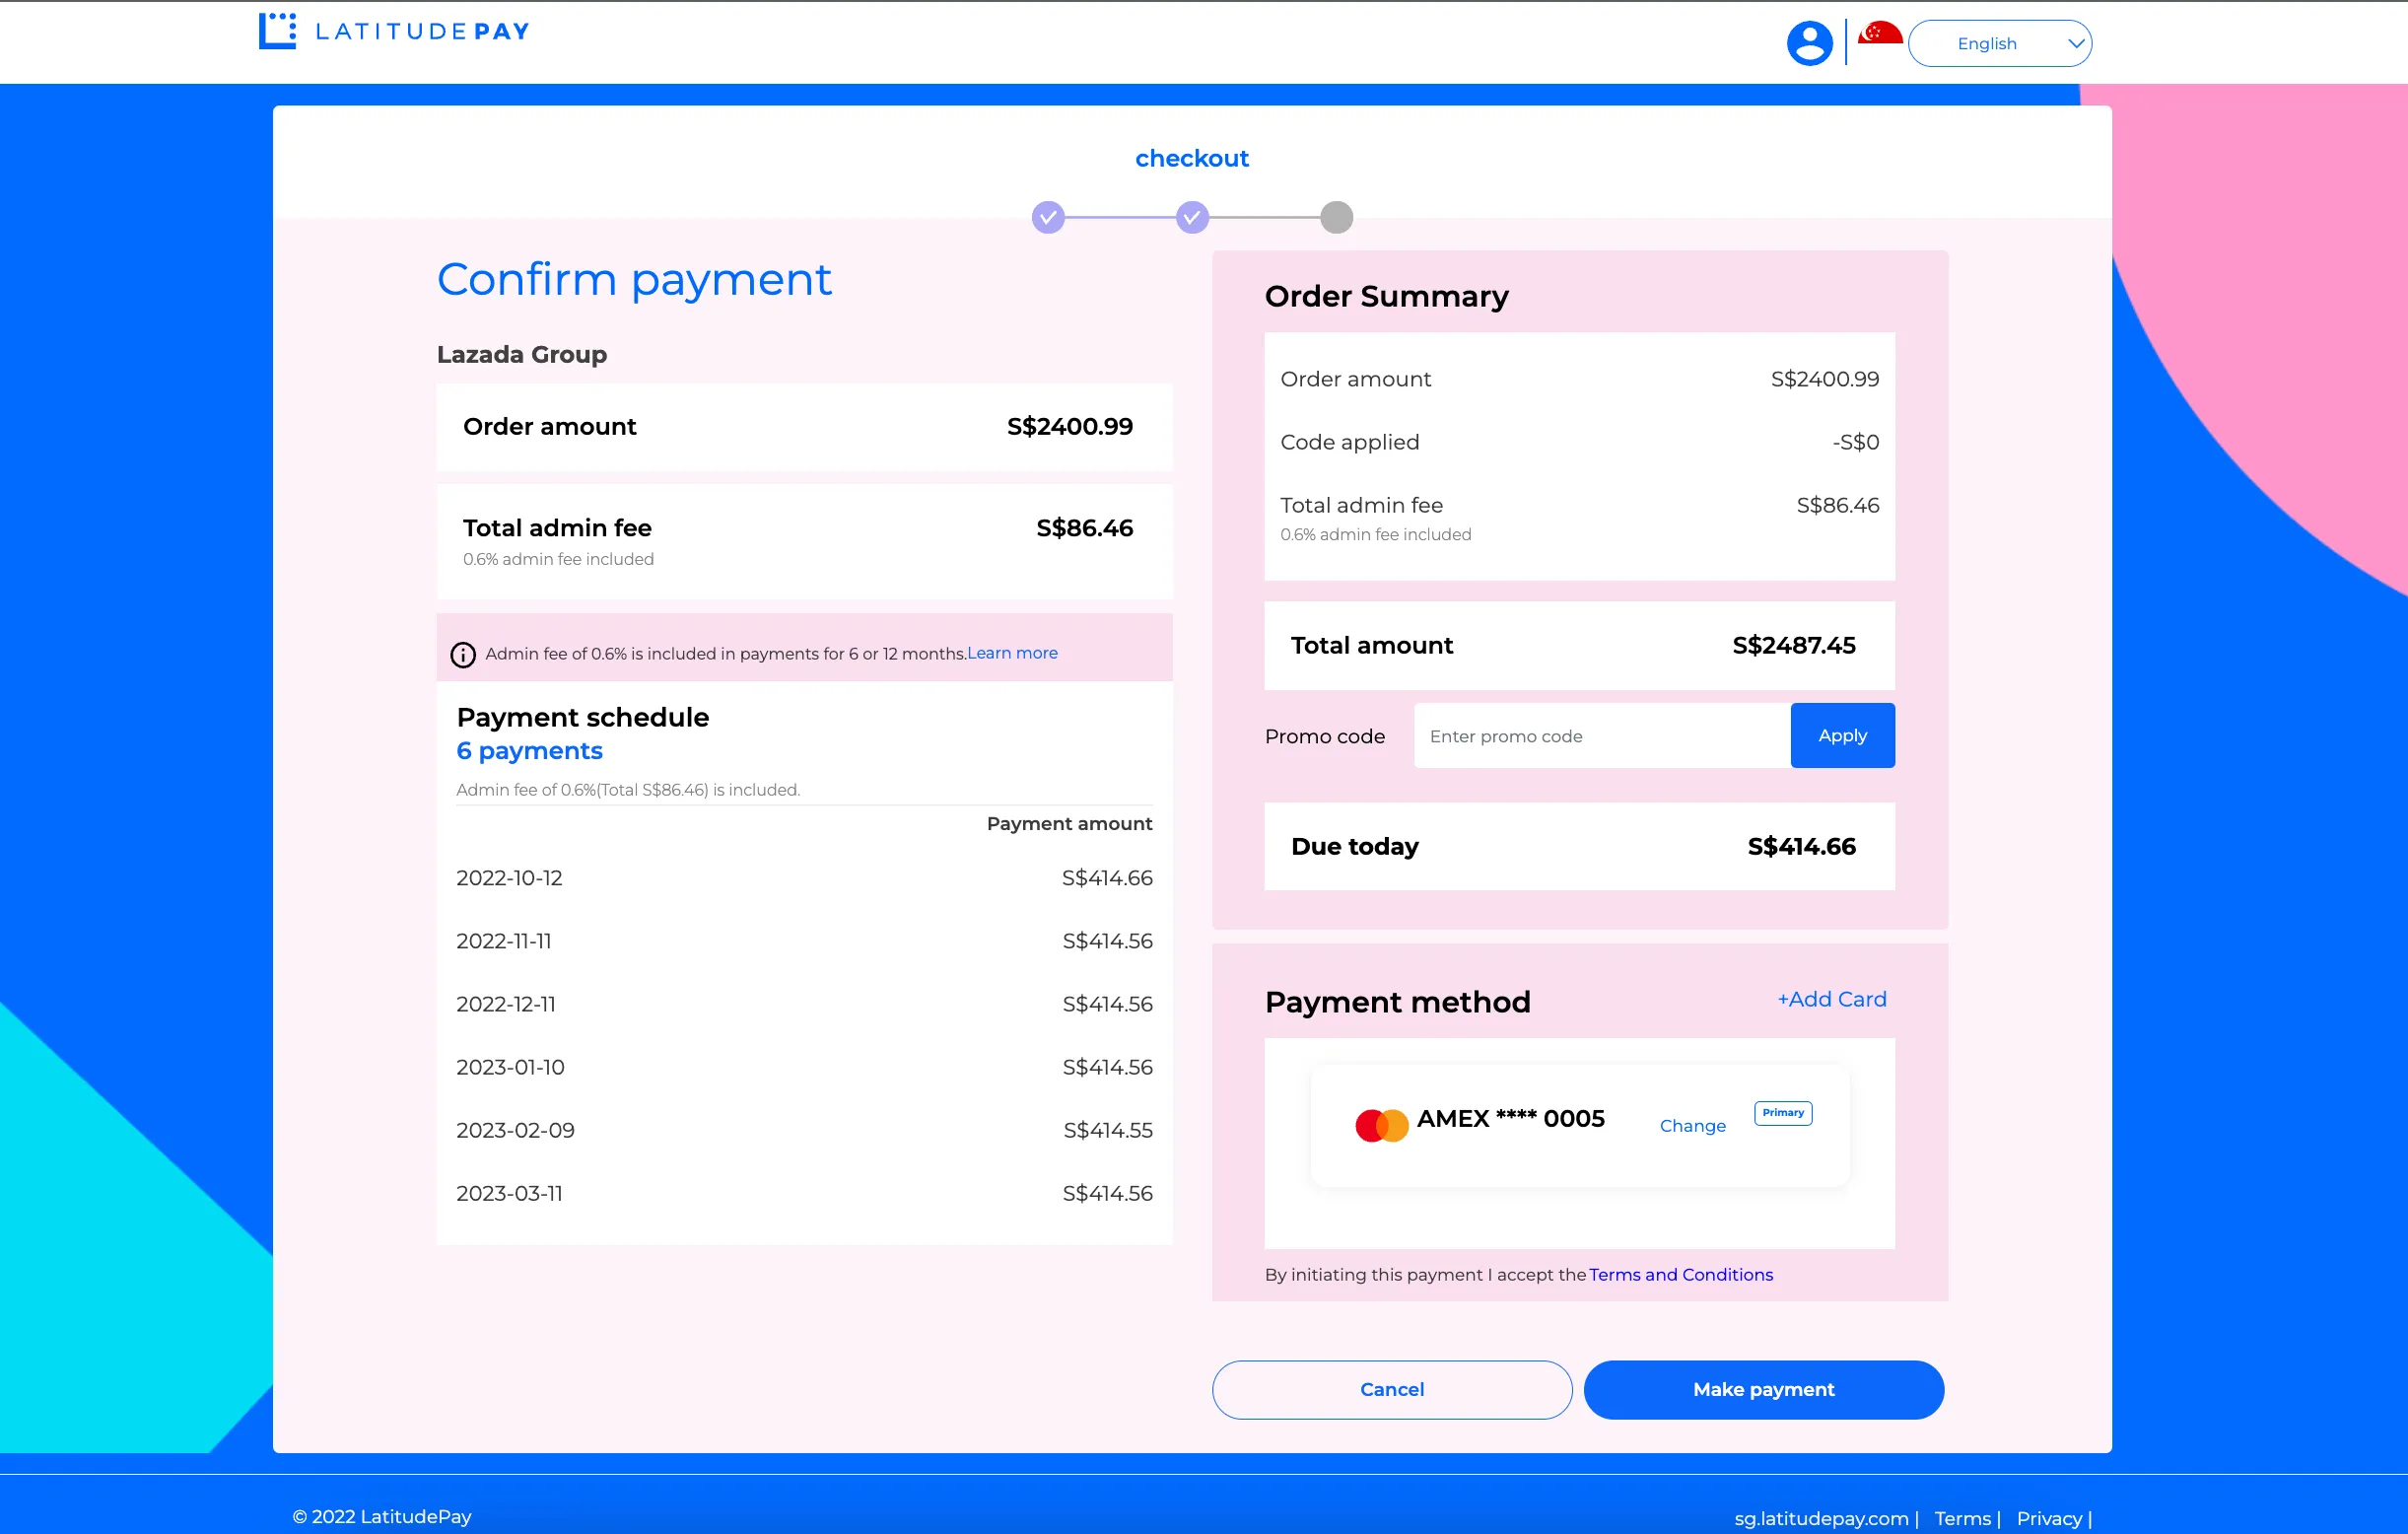Open the Privacy footer link
The height and width of the screenshot is (1534, 2408).
tap(2049, 1519)
